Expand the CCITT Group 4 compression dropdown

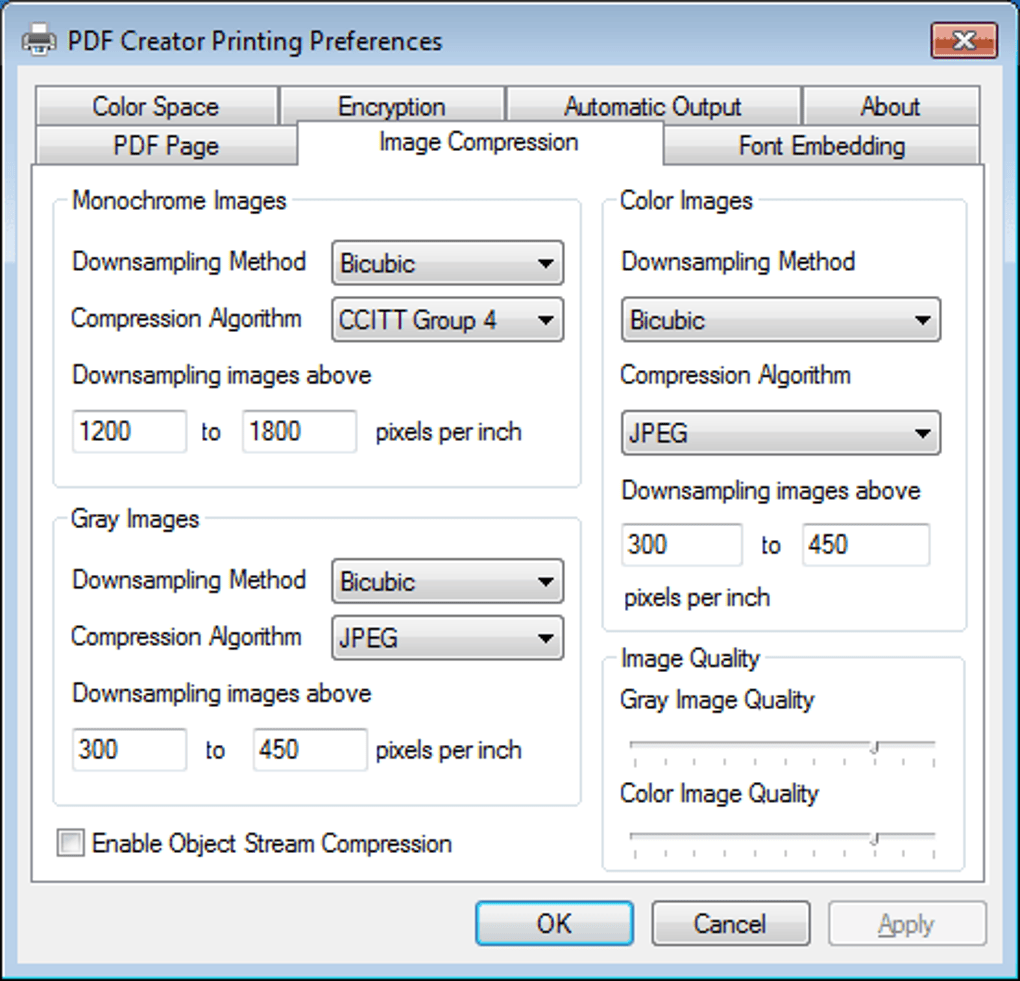pyautogui.click(x=447, y=321)
